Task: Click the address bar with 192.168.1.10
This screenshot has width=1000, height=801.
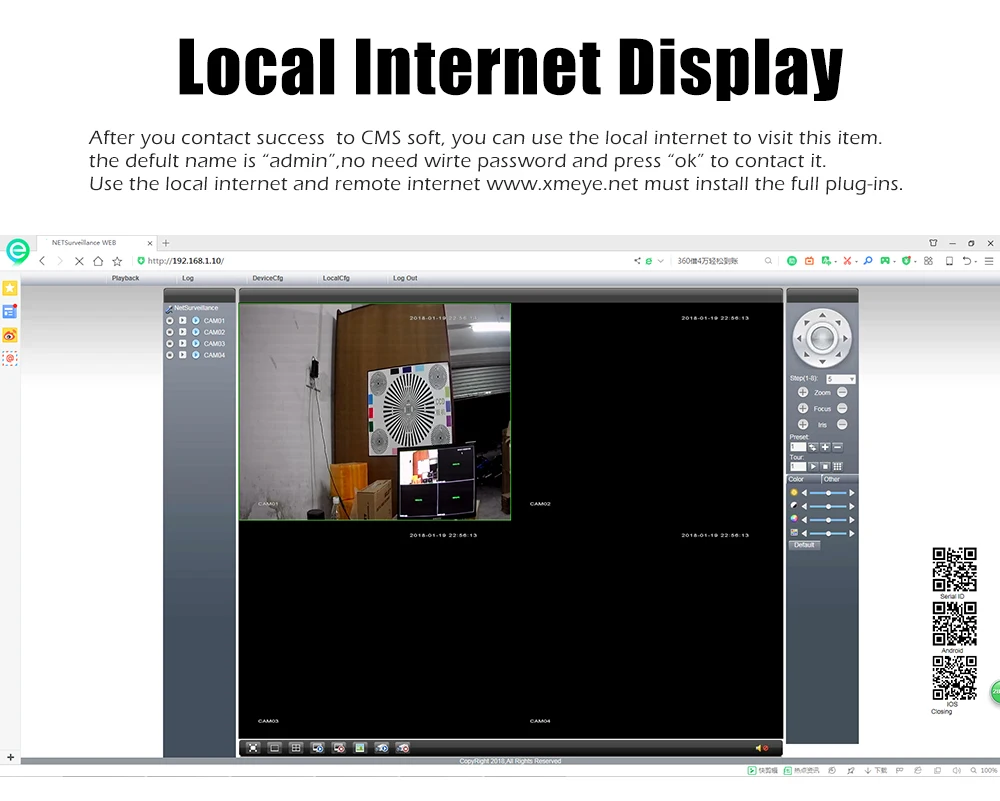Action: pyautogui.click(x=383, y=261)
